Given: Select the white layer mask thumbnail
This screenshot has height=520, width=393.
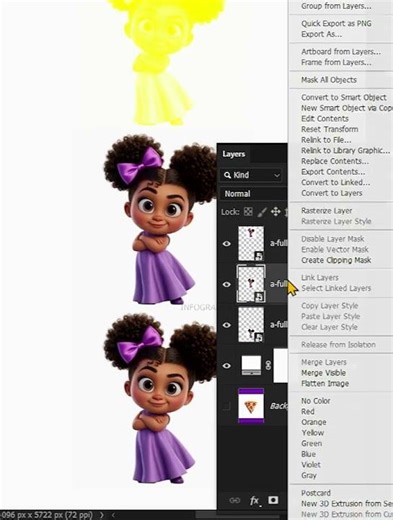Looking at the screenshot, I should (x=280, y=366).
